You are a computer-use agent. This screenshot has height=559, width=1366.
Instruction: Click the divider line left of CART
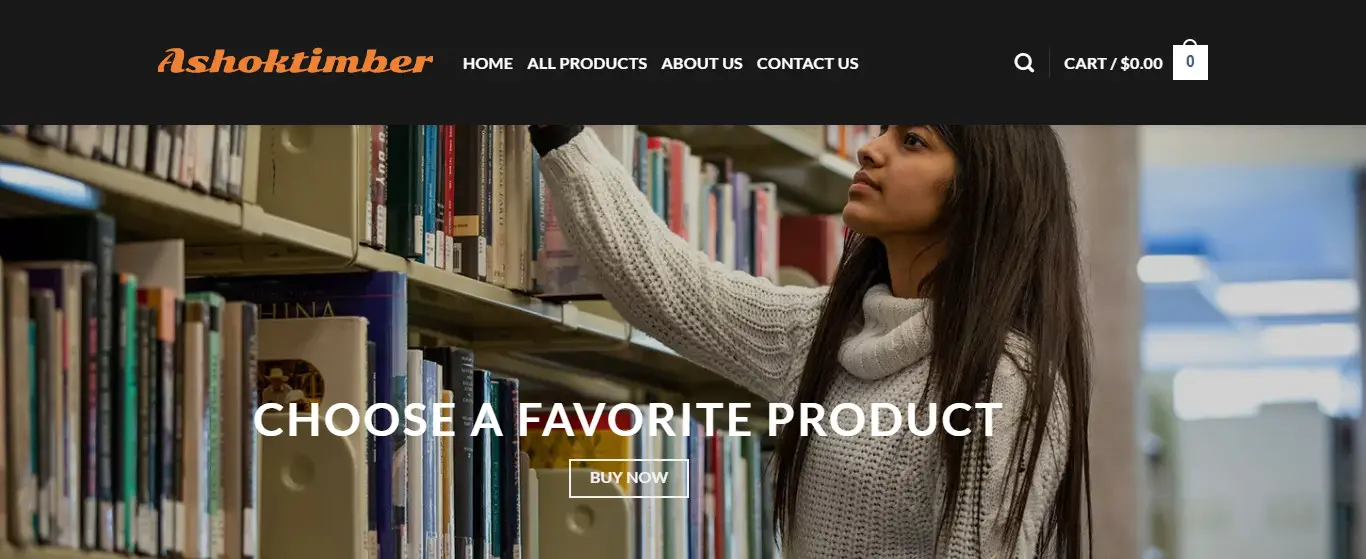click(1049, 63)
